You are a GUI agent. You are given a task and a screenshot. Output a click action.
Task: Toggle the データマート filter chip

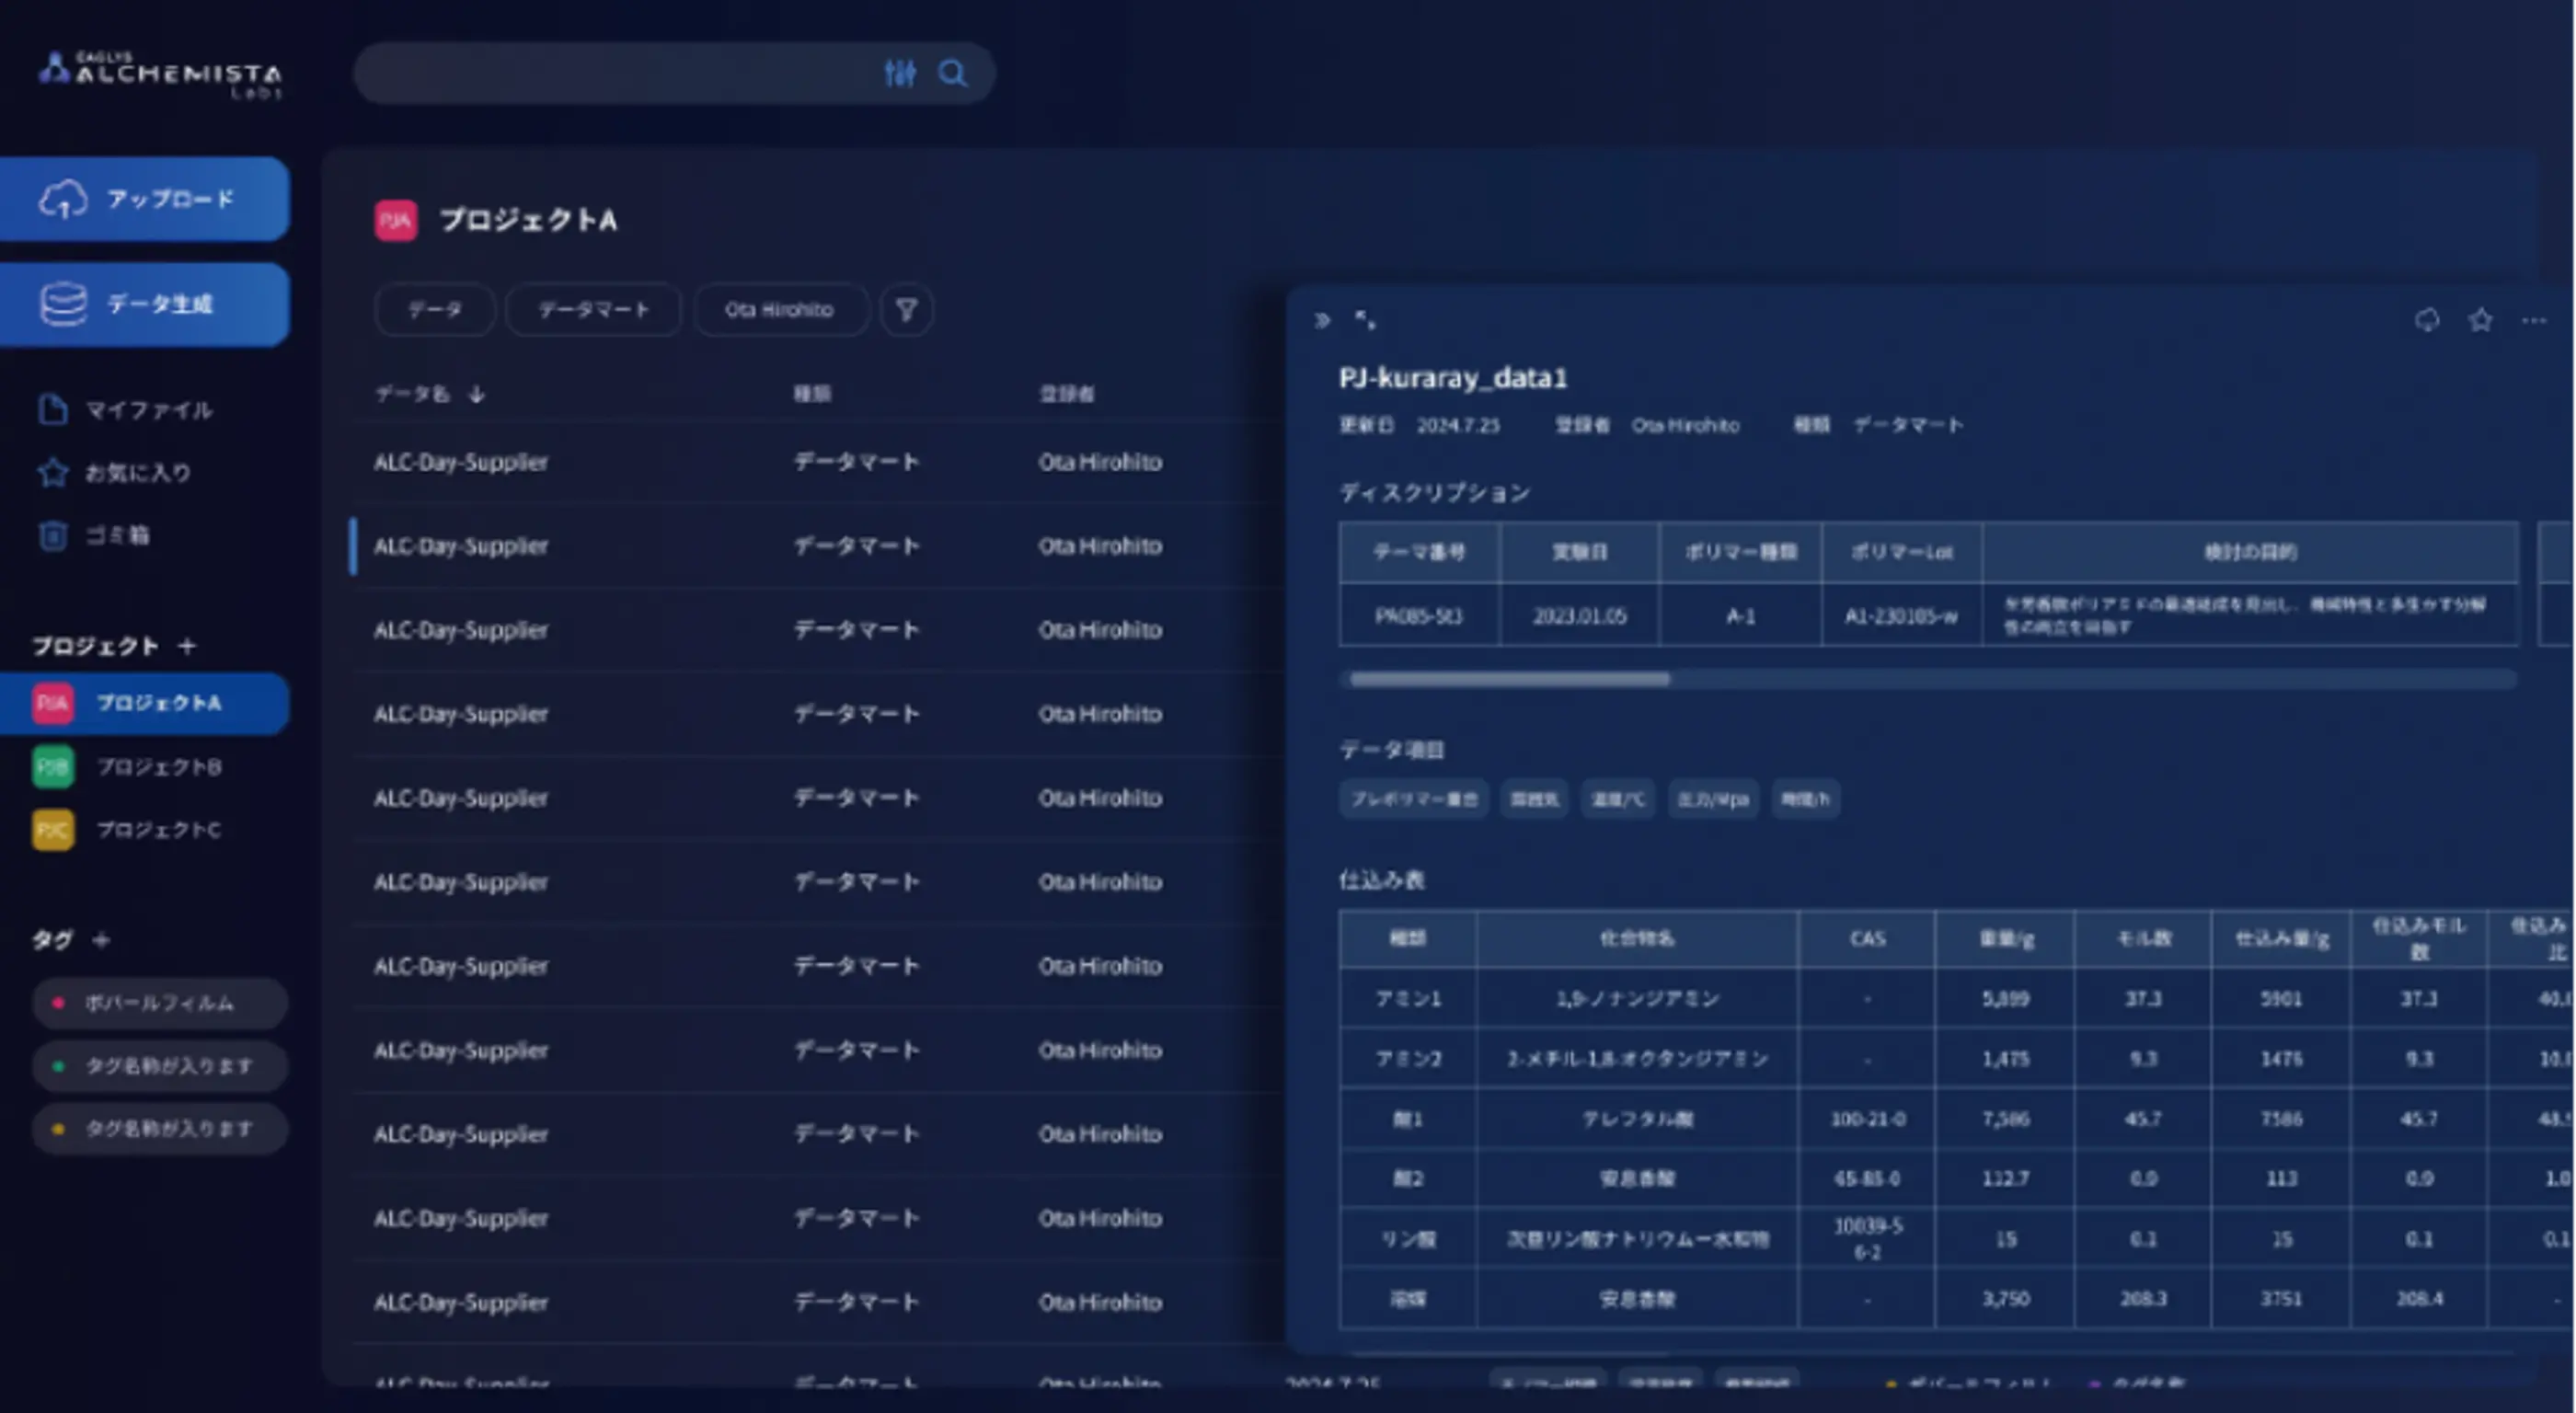point(593,310)
